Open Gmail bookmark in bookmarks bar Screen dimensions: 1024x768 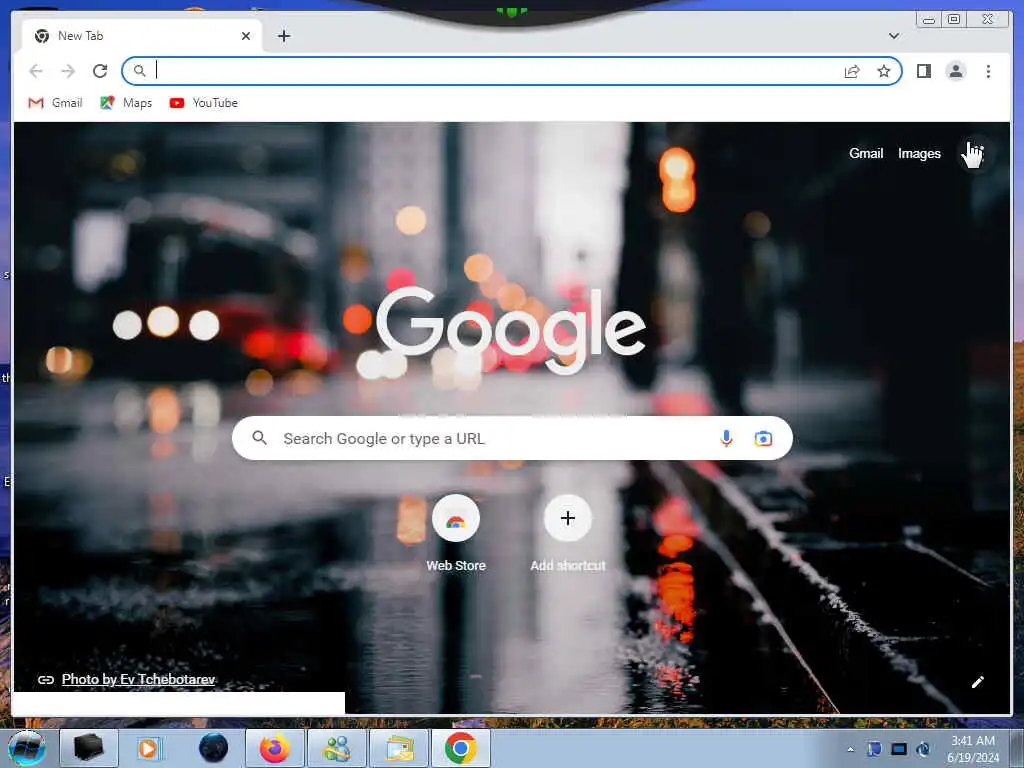click(x=56, y=103)
